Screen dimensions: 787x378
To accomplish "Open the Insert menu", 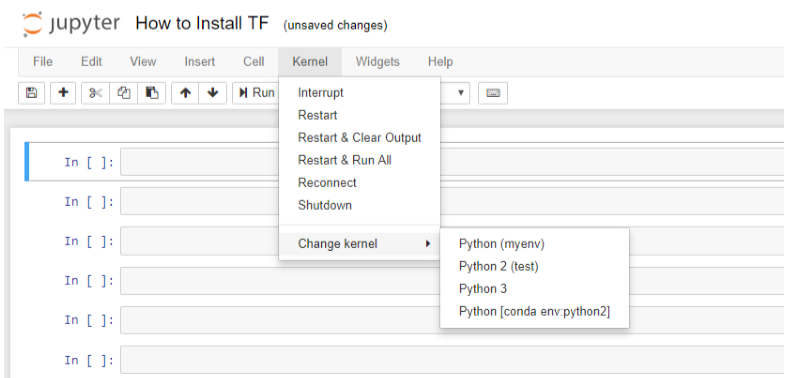I will pyautogui.click(x=199, y=62).
